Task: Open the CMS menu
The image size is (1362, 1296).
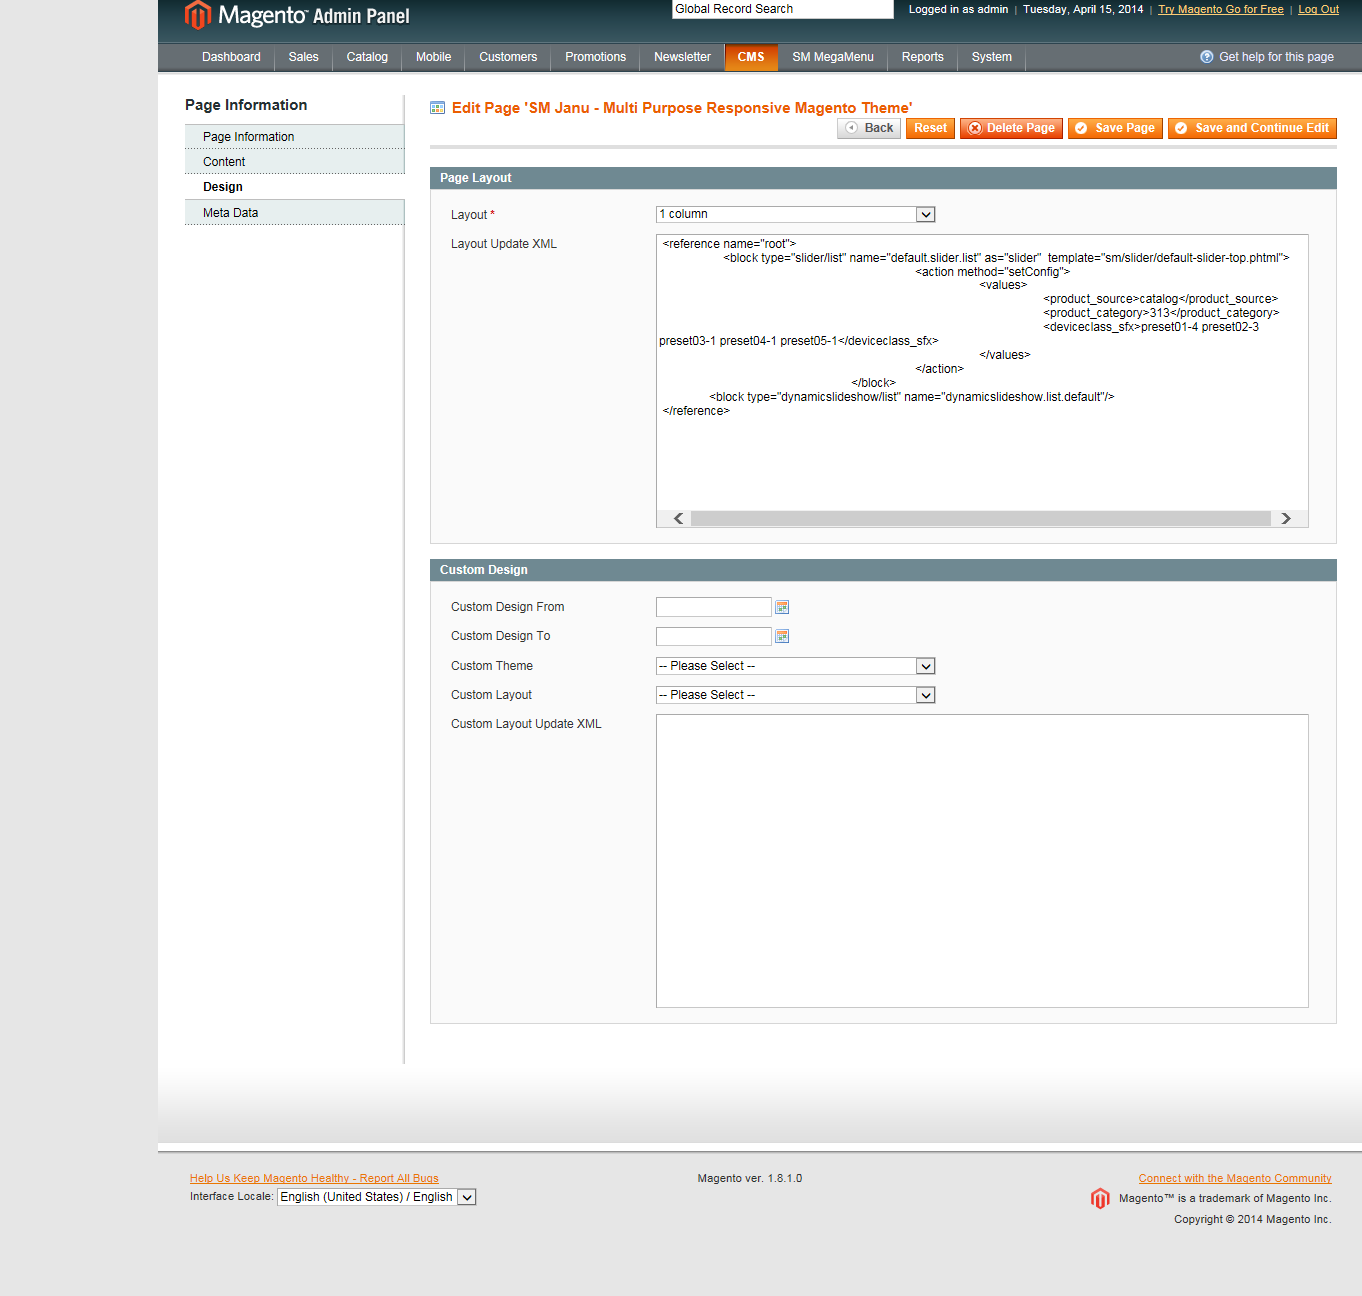Action: pyautogui.click(x=751, y=57)
